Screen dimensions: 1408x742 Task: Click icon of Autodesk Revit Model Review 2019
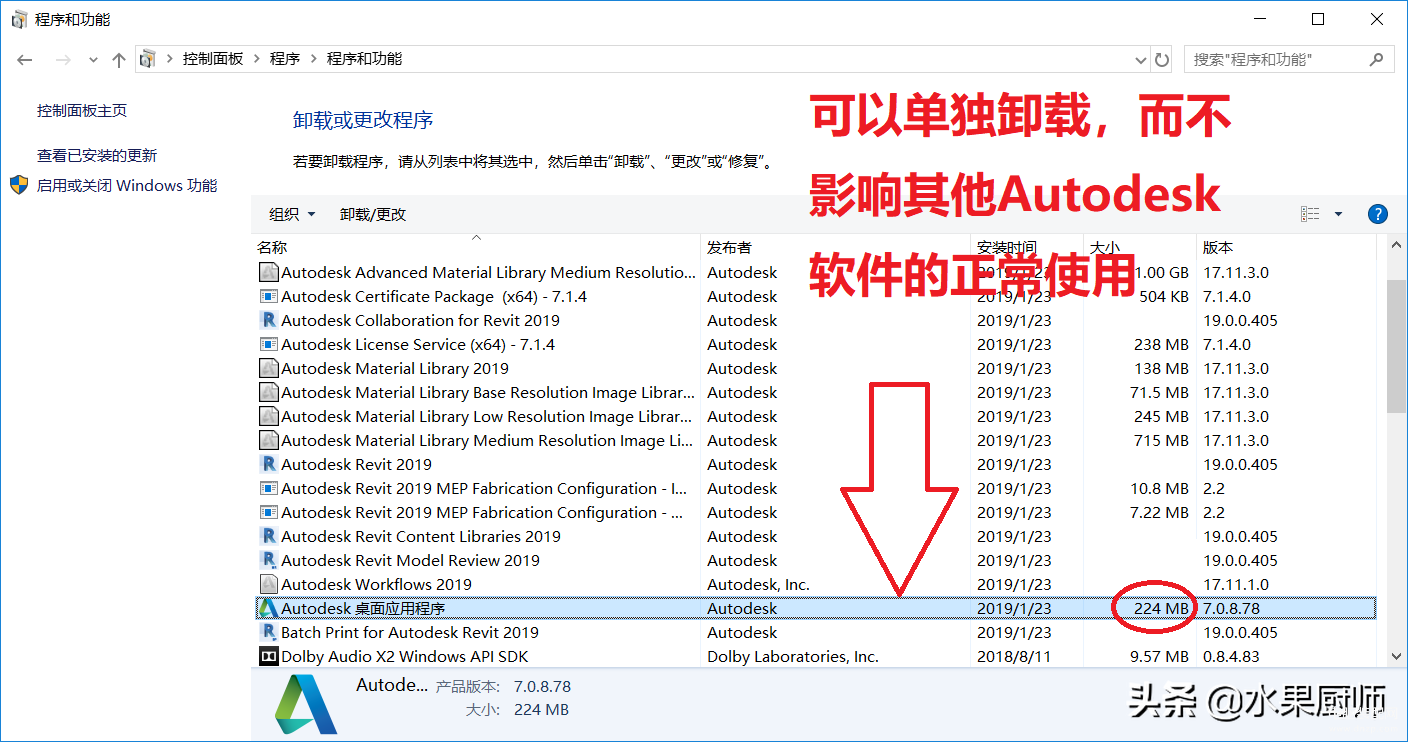[268, 560]
